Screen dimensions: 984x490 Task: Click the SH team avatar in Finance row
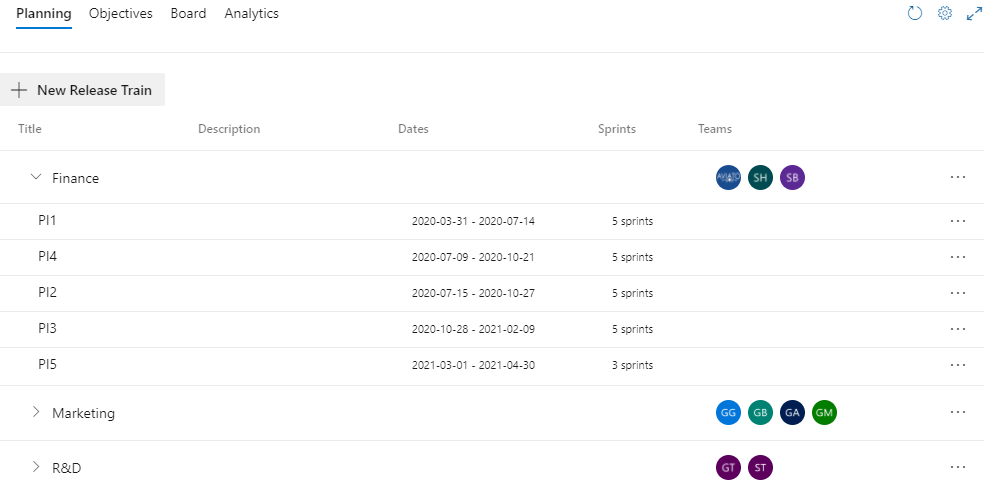760,178
